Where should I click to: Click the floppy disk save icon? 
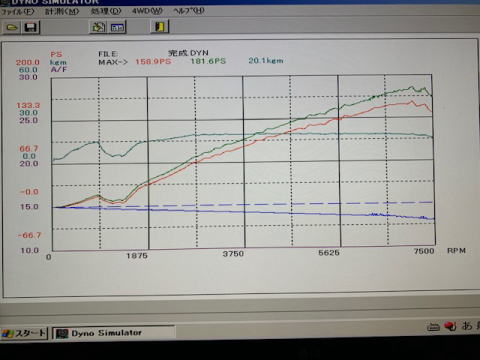[31, 27]
